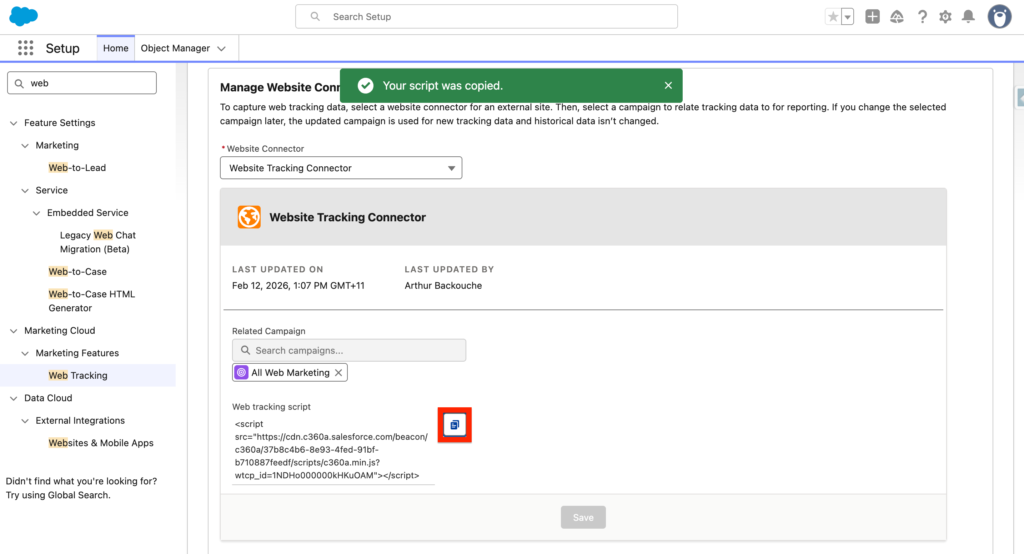The width and height of the screenshot is (1024, 554).
Task: Select Websites & Mobile Apps in sidebar
Action: 101,443
